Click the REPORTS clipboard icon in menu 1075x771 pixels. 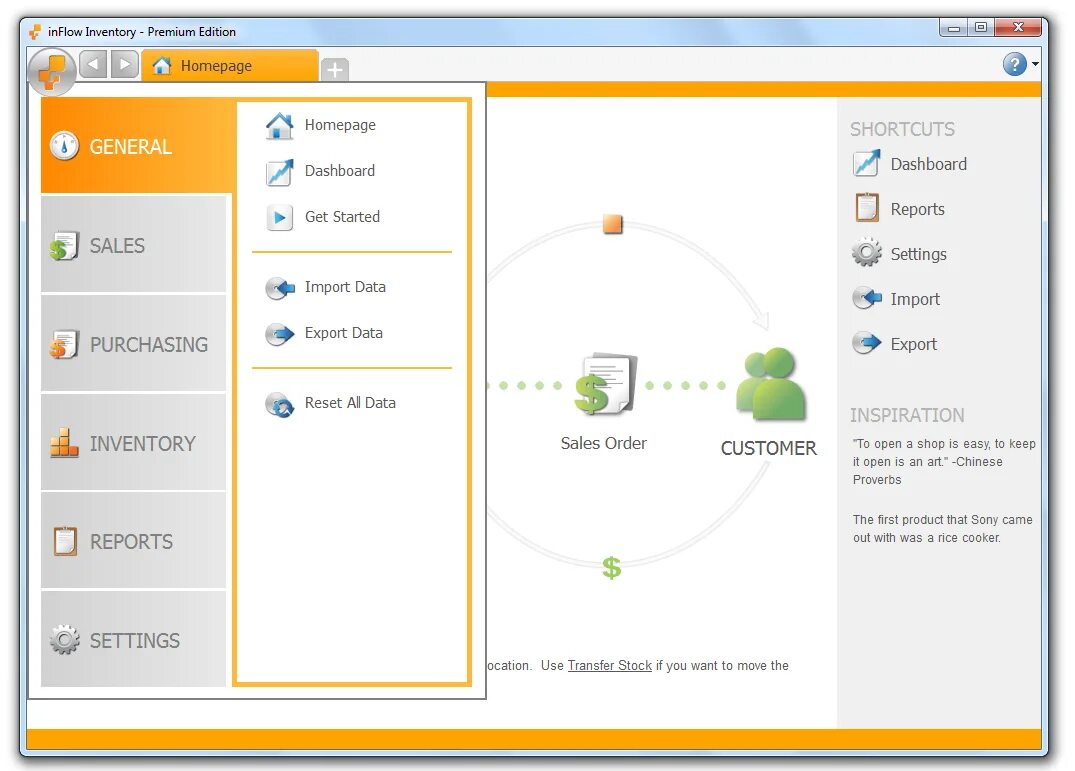(x=65, y=541)
